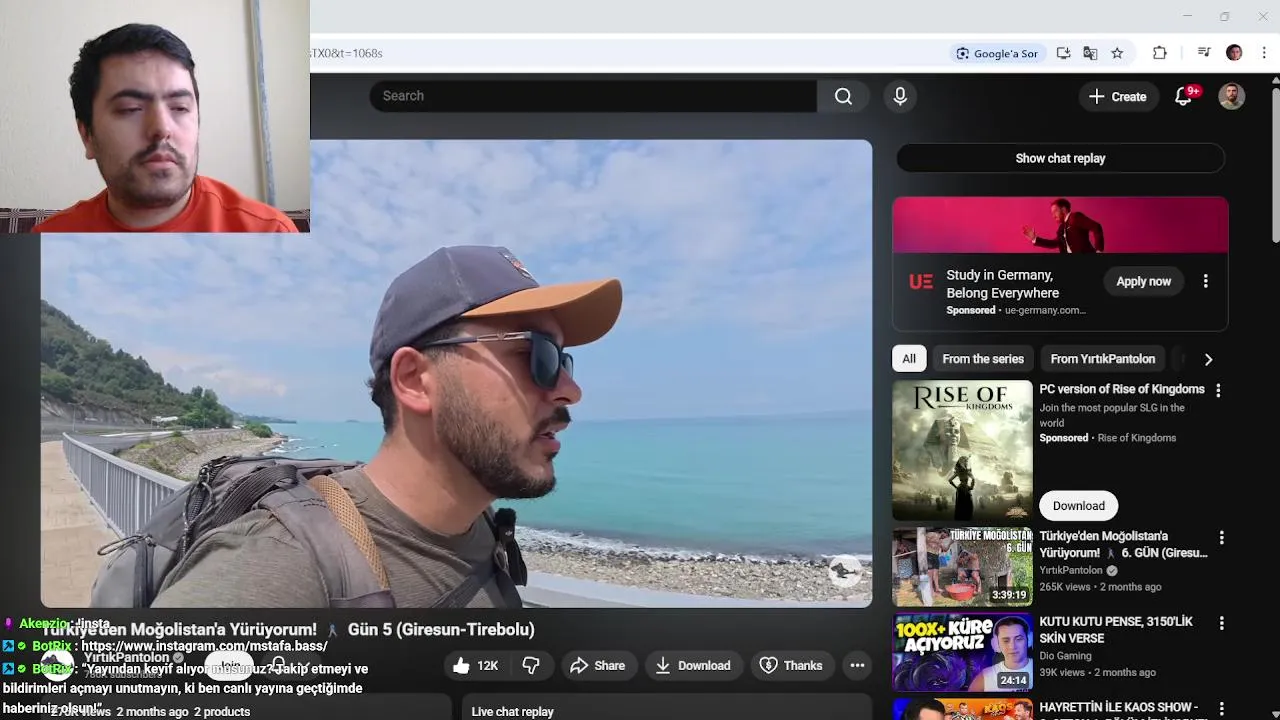Image resolution: width=1280 pixels, height=720 pixels.
Task: Click Apply now on the Germany ad
Action: tap(1143, 281)
